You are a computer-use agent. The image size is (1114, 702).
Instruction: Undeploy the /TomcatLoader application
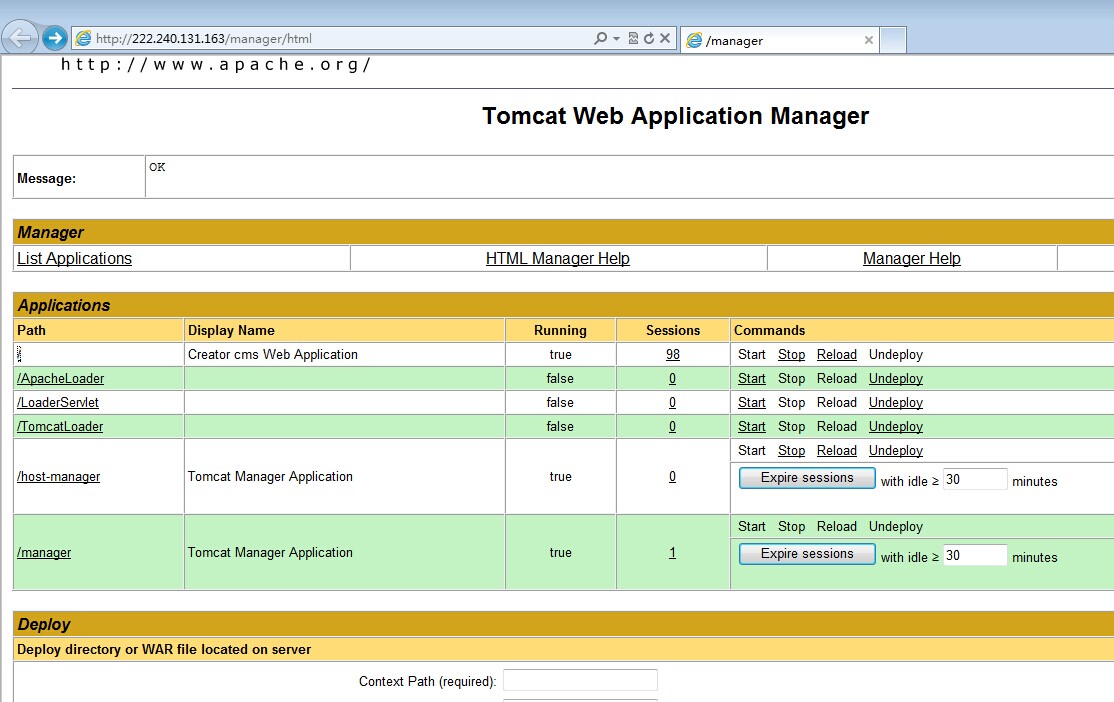click(x=896, y=426)
